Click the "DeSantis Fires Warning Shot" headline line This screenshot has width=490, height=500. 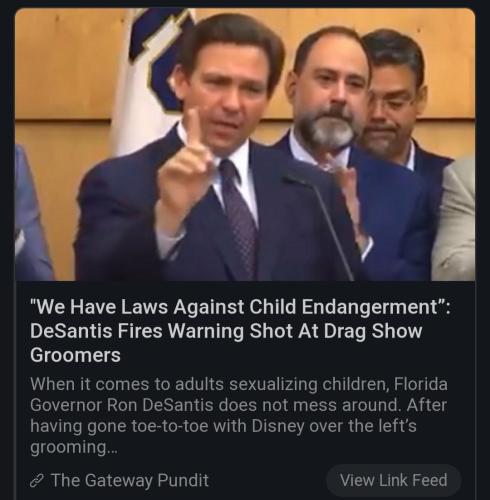point(226,331)
